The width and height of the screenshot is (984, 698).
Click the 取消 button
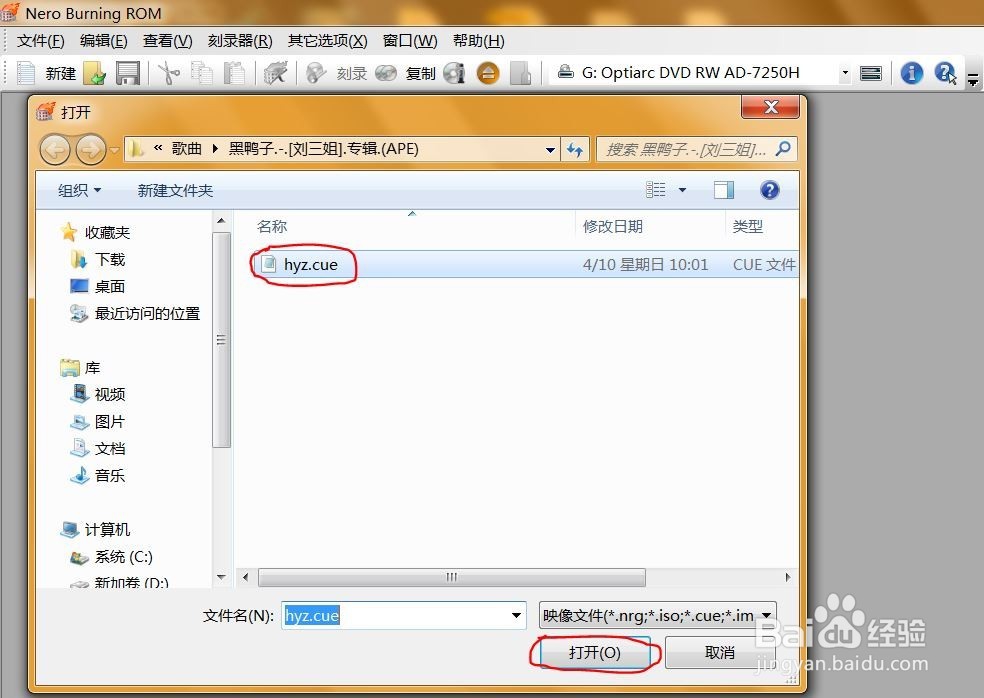[719, 653]
